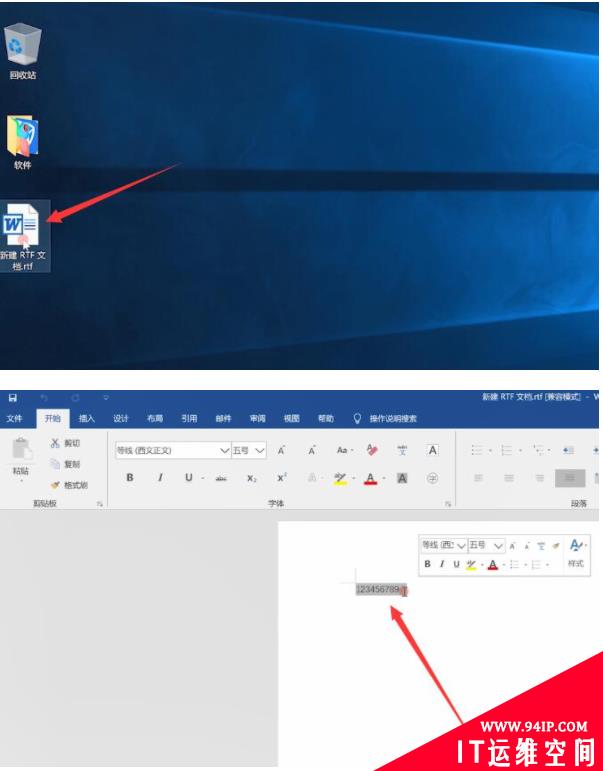Cut the selection with the 剪切 scissors
This screenshot has height=771, width=603.
pyautogui.click(x=65, y=443)
